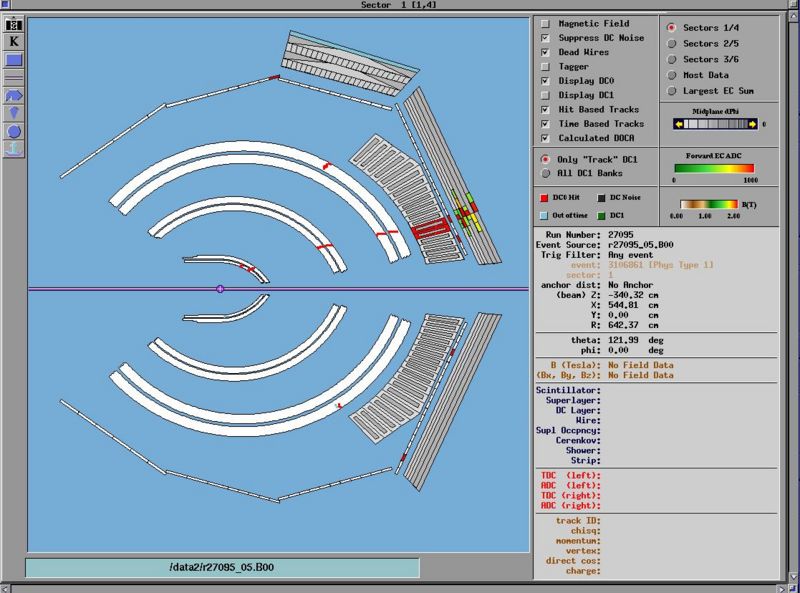Click the red DC0 Hit color swatch

(544, 197)
